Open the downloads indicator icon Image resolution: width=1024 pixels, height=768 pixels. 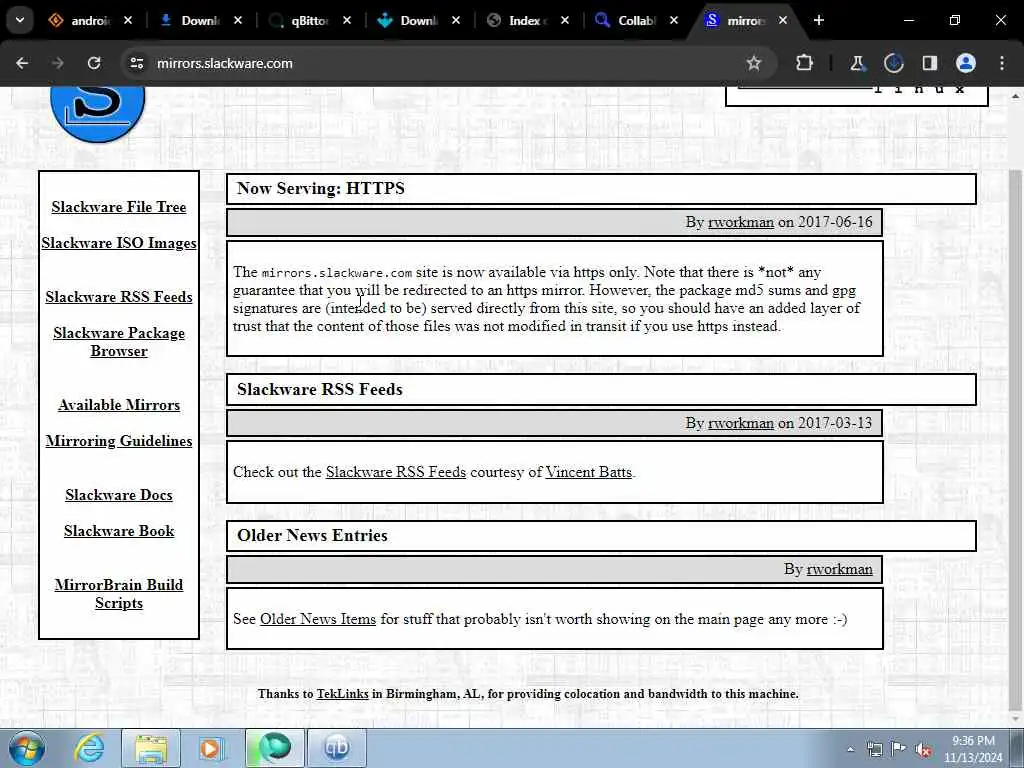pos(893,63)
